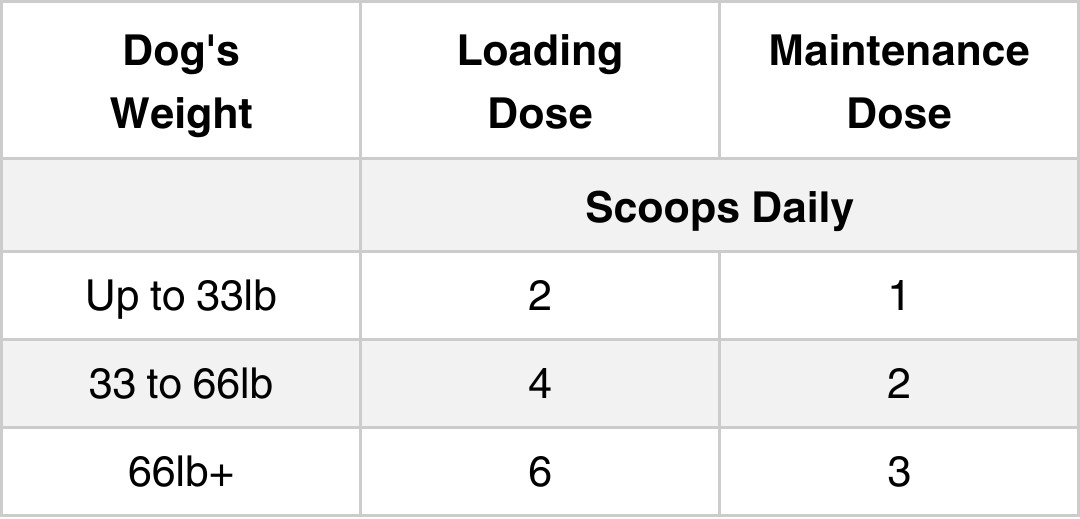Click the Maintenance Dose column header

899,81
